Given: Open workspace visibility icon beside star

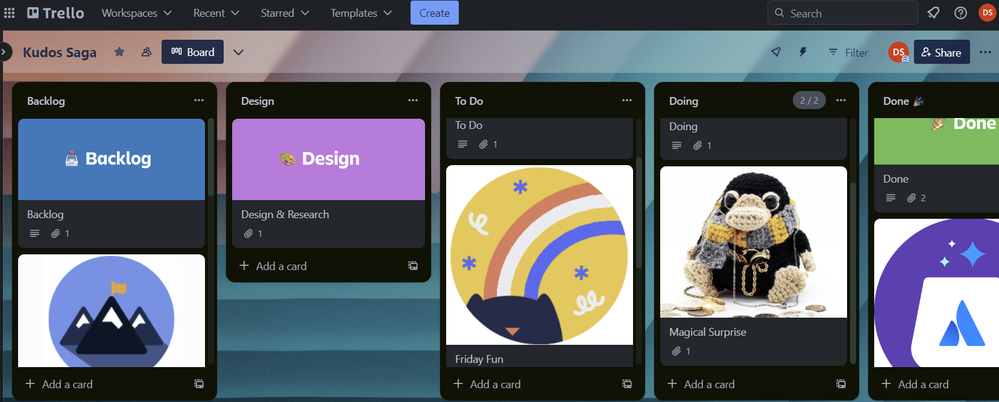Looking at the screenshot, I should tap(147, 52).
